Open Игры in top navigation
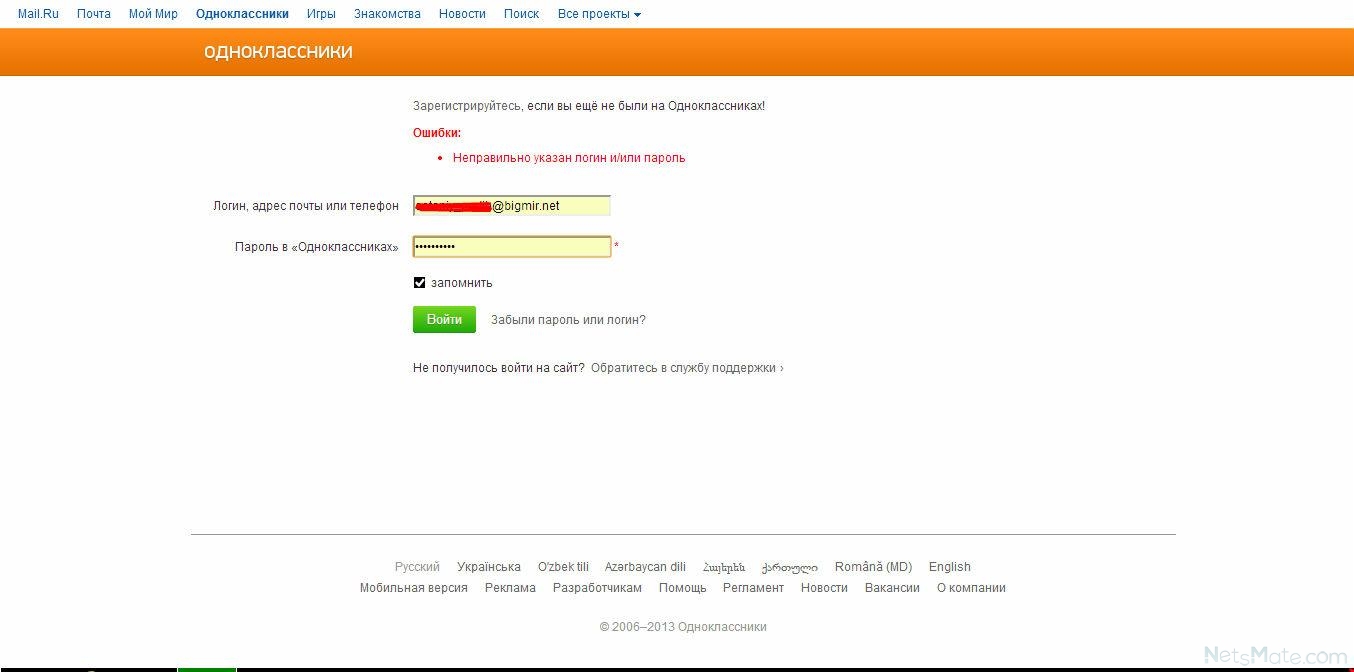1354x672 pixels. click(x=321, y=14)
